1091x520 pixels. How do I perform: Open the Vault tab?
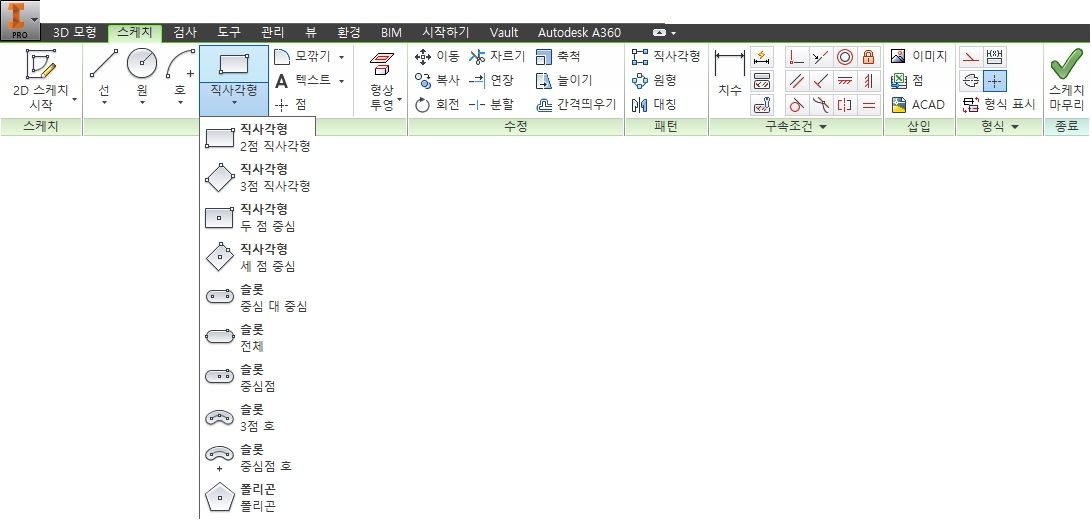point(504,33)
